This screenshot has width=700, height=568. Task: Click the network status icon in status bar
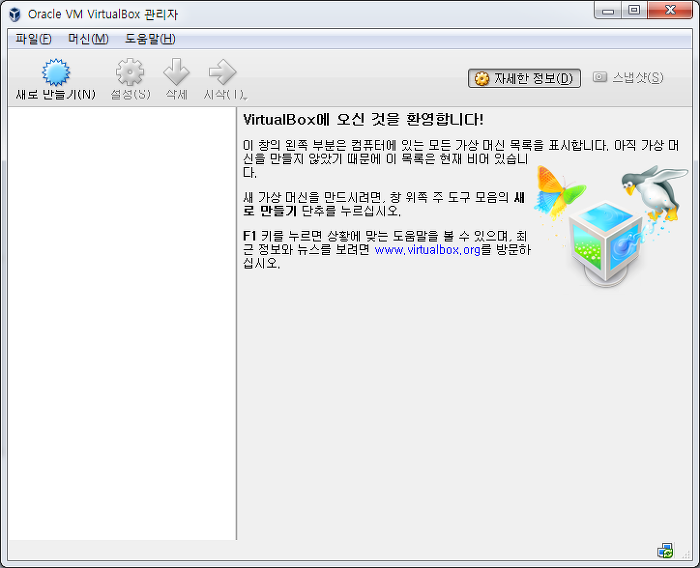pos(665,551)
